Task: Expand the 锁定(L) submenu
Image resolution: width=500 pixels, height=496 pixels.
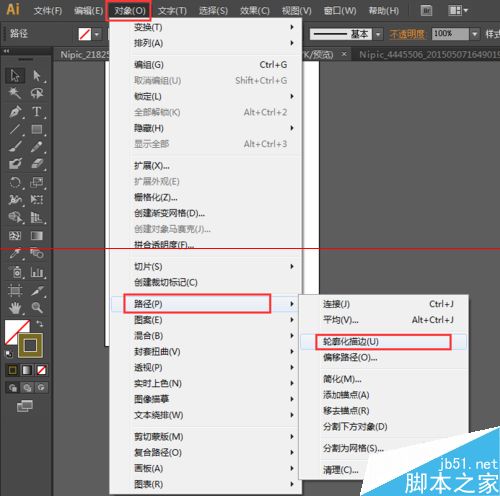Action: (207, 96)
